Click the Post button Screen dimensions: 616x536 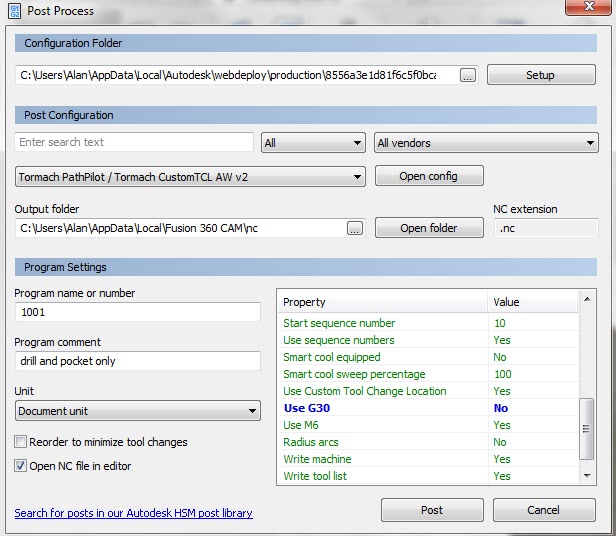(432, 510)
